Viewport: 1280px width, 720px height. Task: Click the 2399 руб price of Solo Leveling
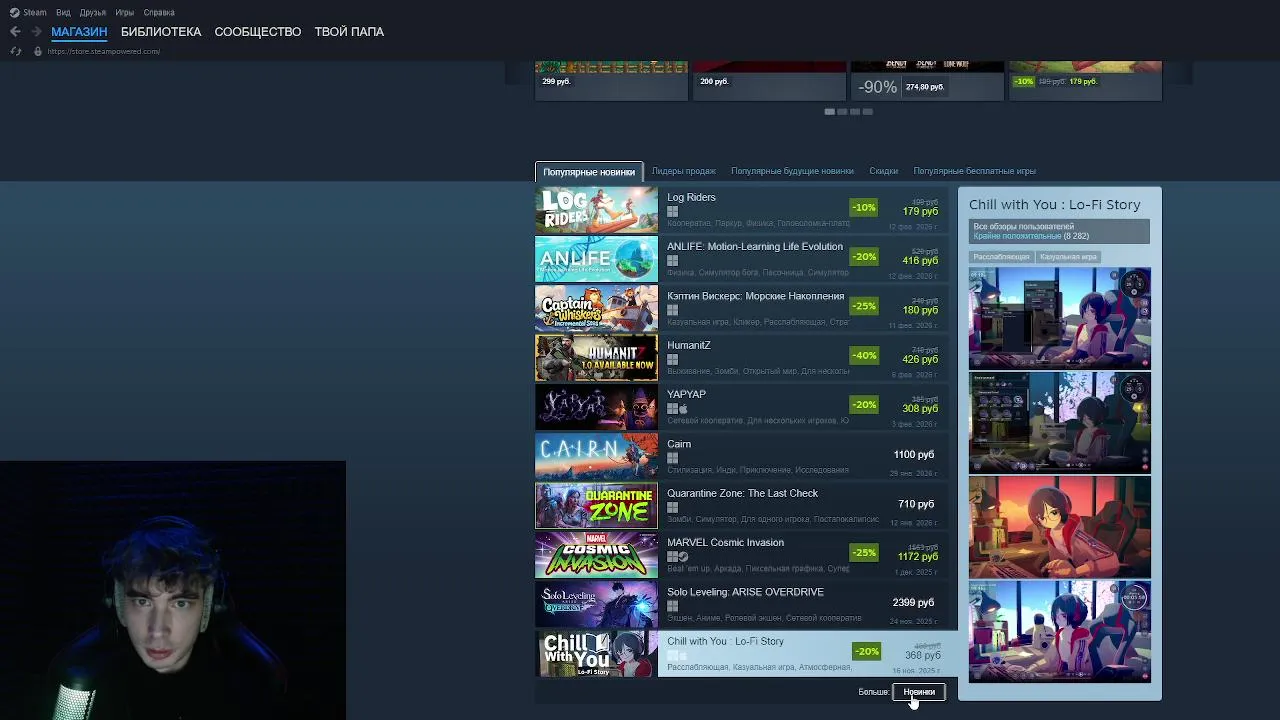[913, 603]
